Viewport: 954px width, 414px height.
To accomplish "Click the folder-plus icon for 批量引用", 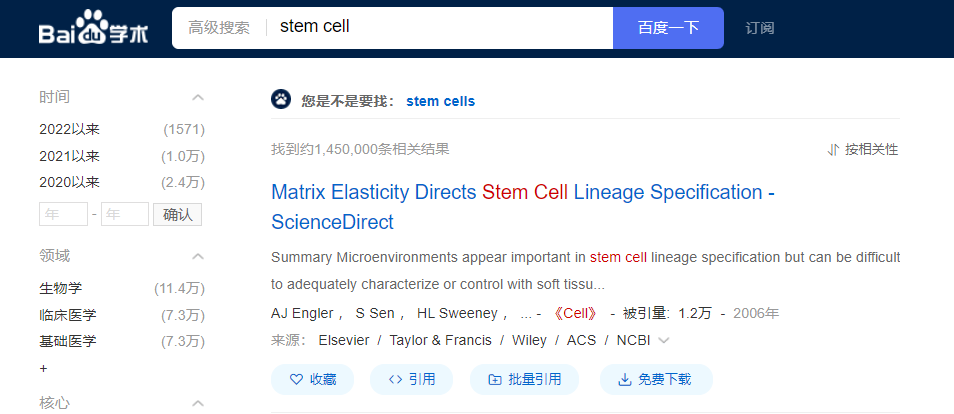I will (495, 379).
